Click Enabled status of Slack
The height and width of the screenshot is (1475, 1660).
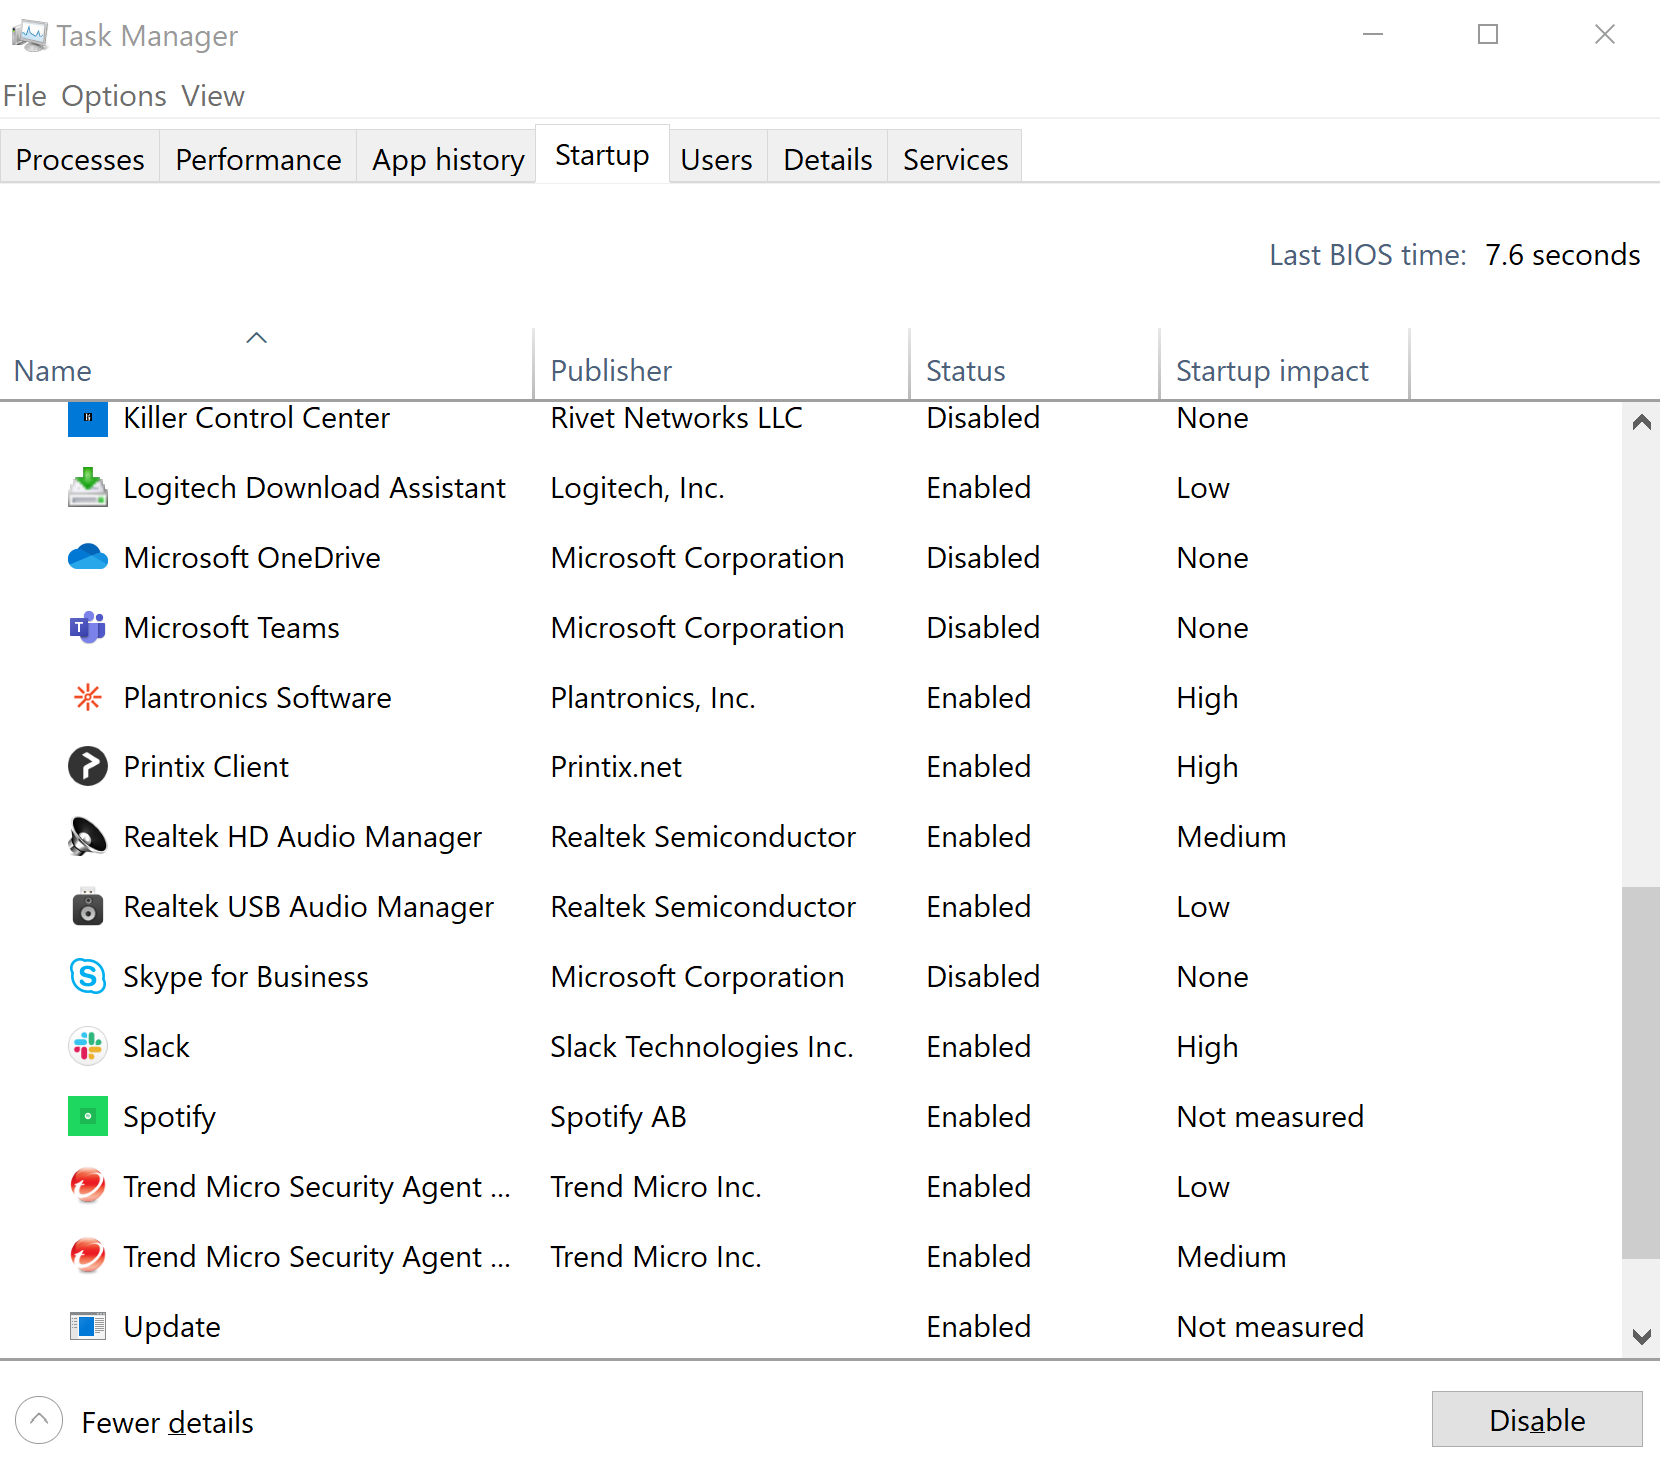coord(978,1047)
